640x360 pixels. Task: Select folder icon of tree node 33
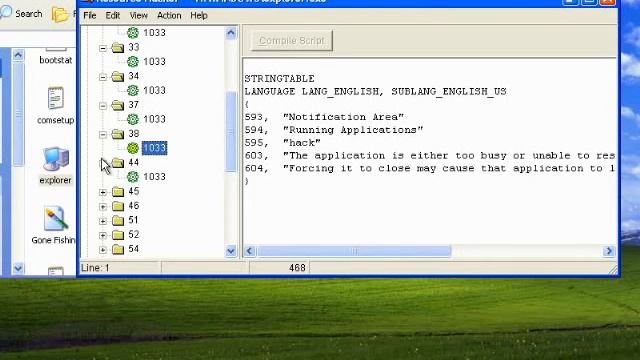118,47
